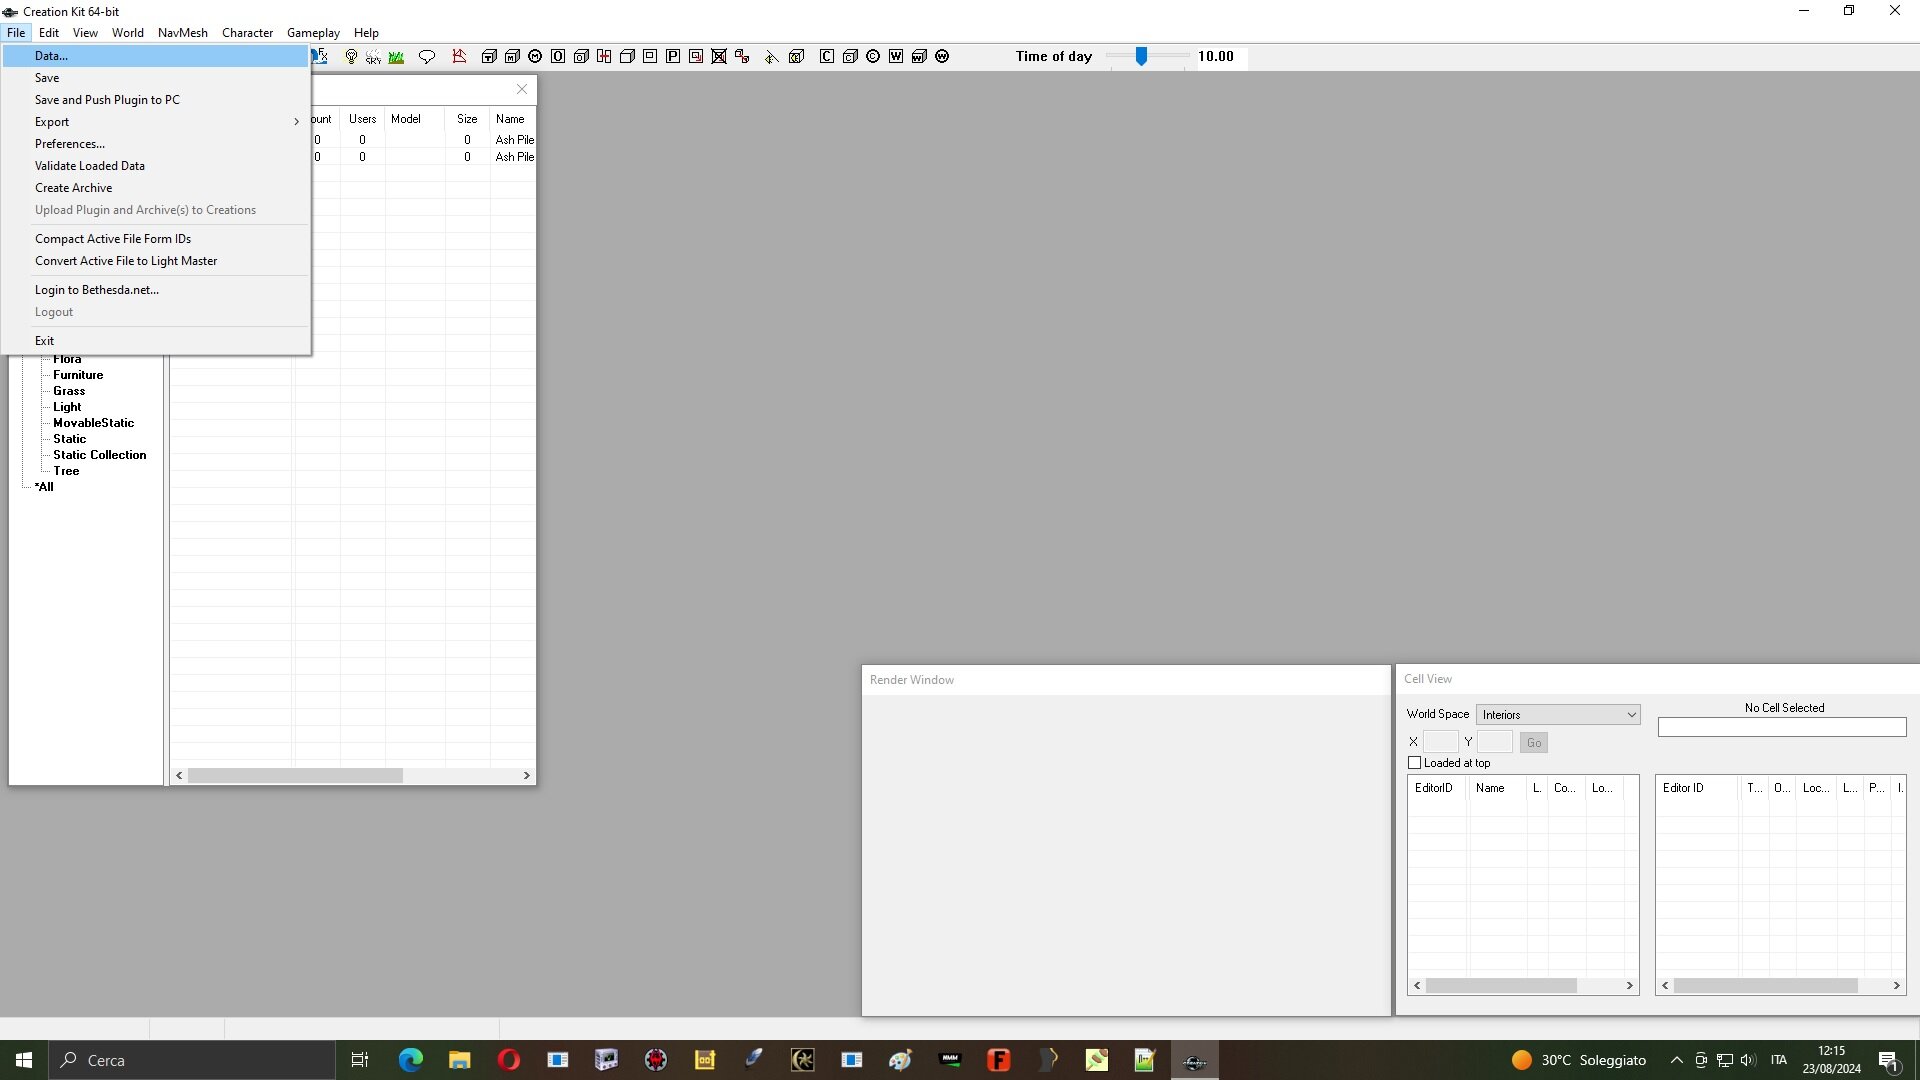1920x1080 pixels.
Task: Click the red H toolbar icon
Action: tap(604, 57)
